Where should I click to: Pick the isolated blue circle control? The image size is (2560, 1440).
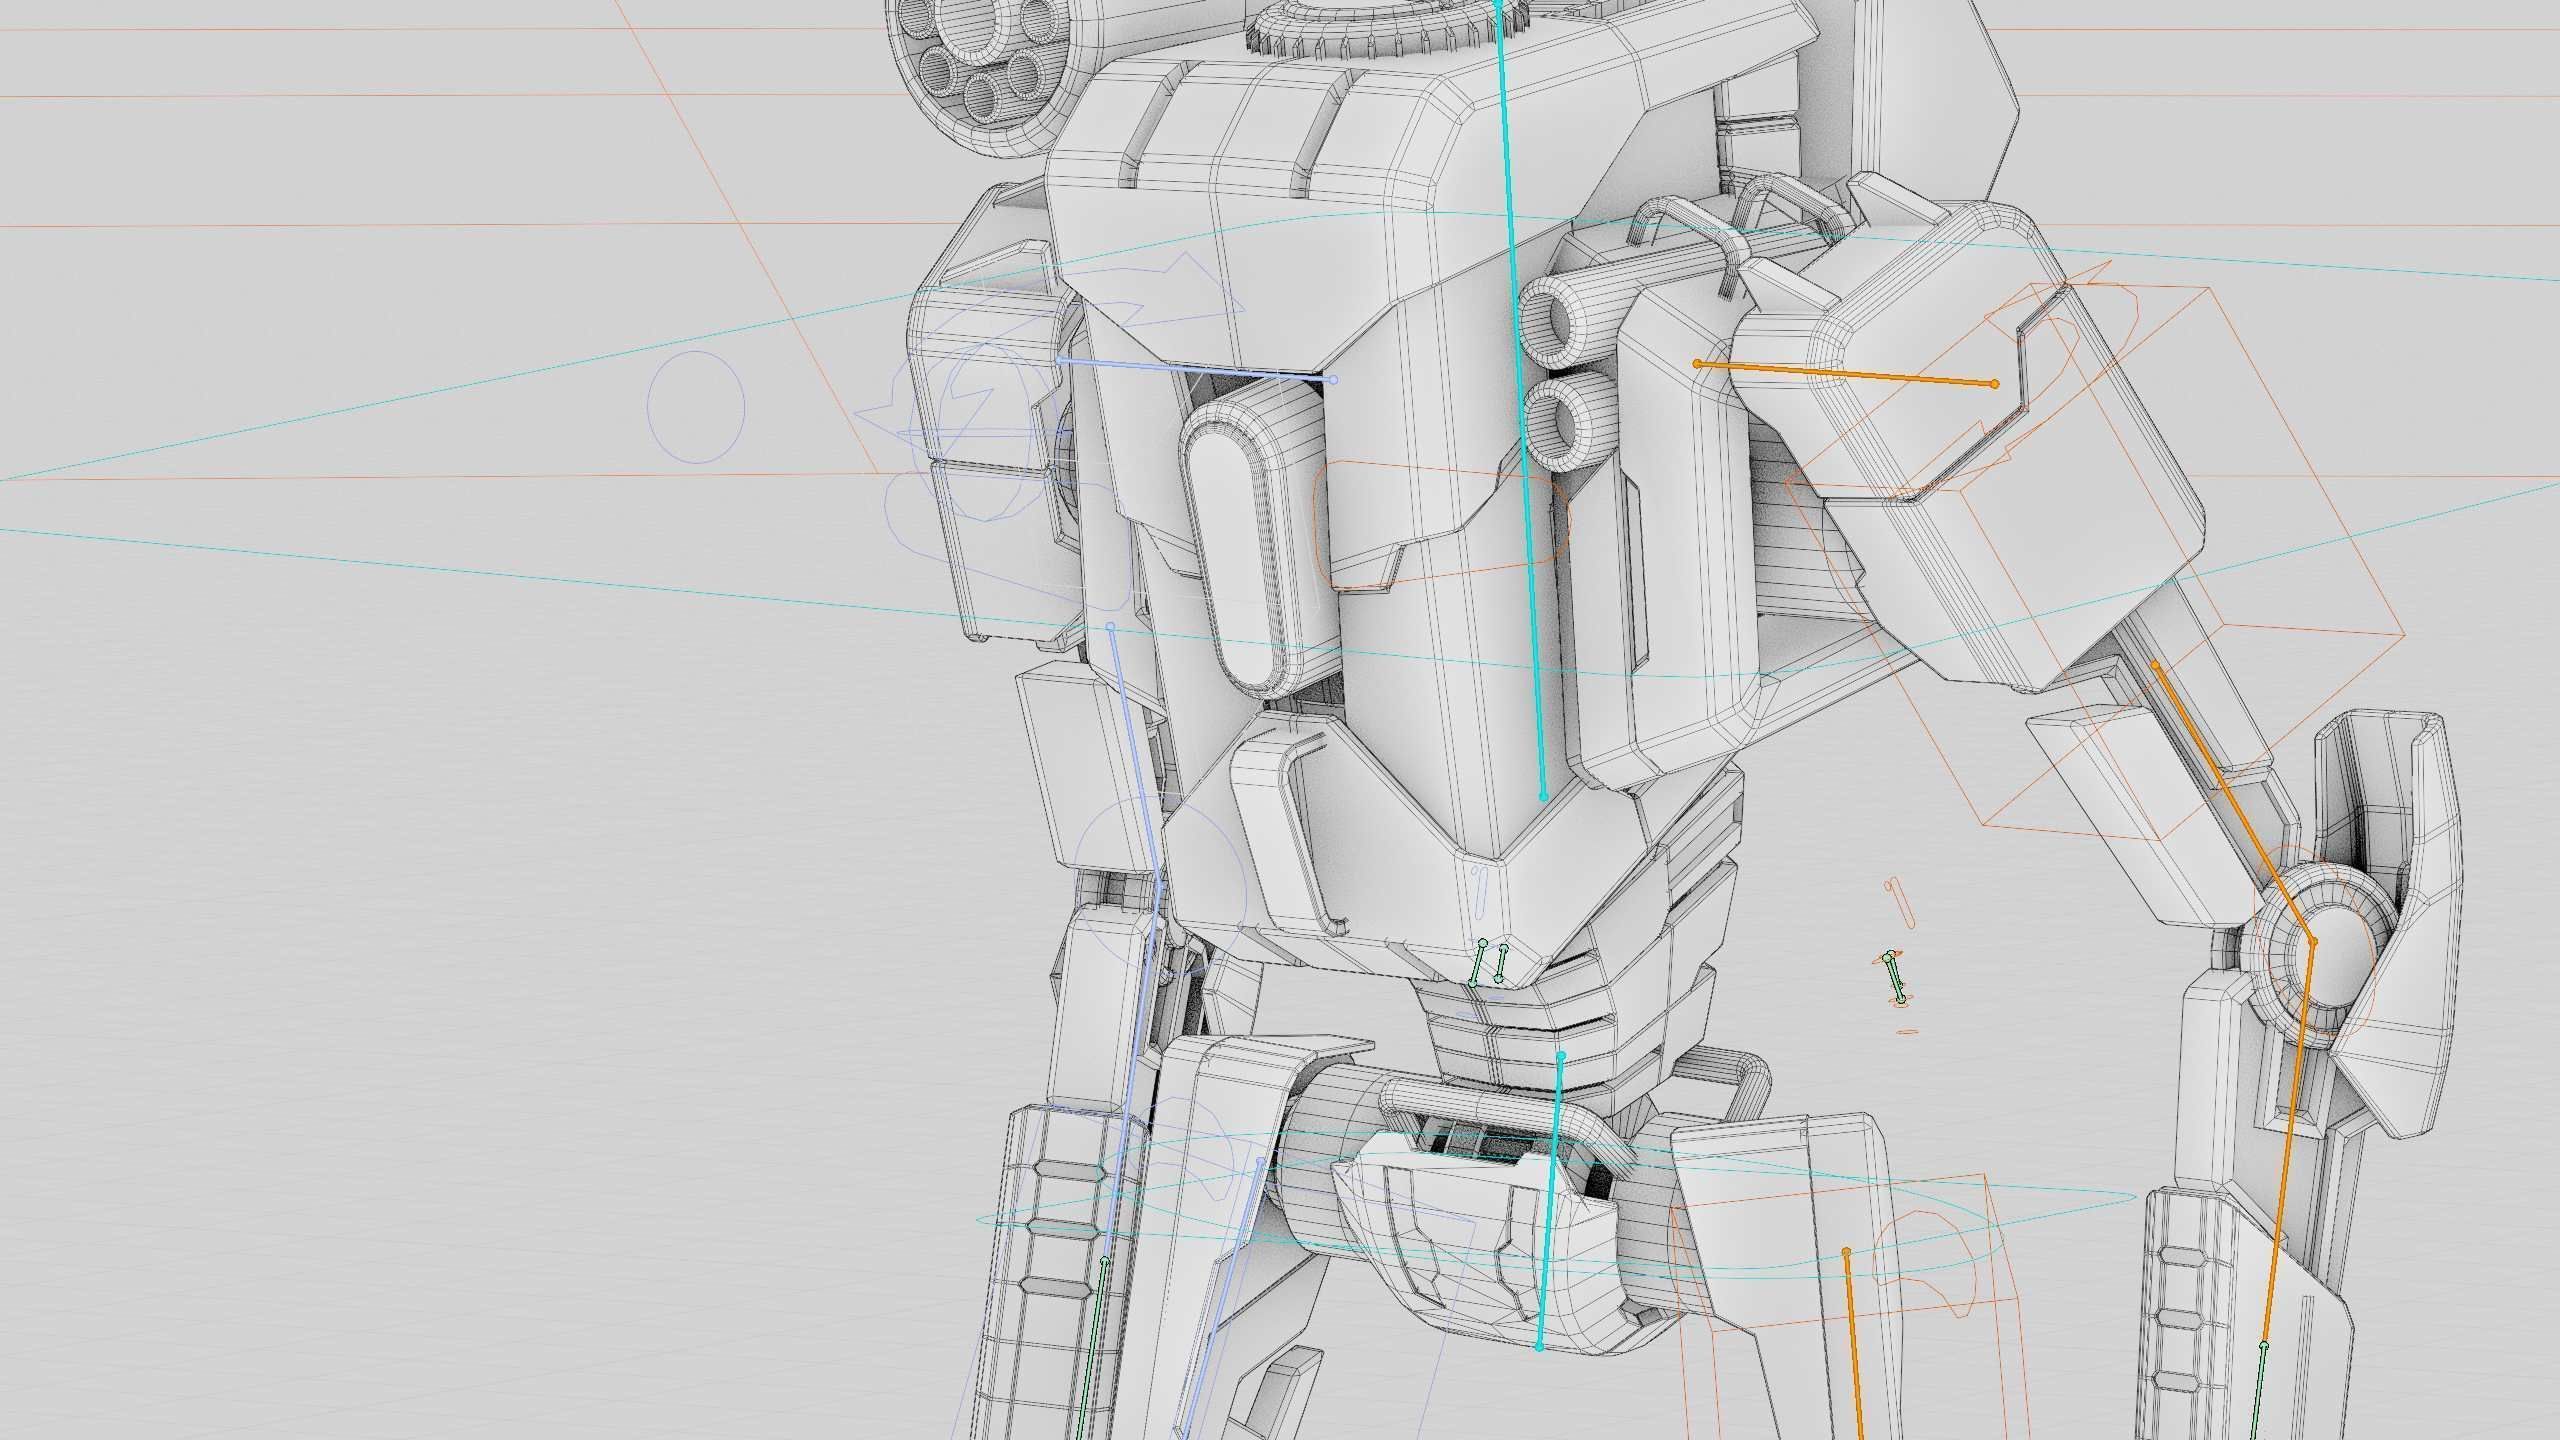click(x=696, y=407)
